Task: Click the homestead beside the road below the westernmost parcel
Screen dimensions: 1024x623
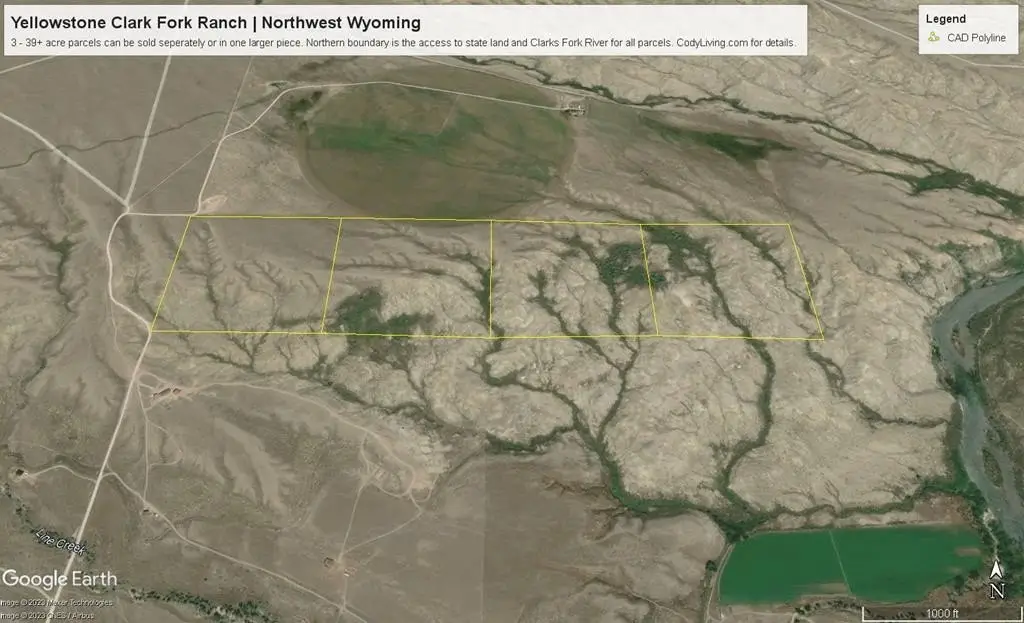Action: click(x=163, y=393)
